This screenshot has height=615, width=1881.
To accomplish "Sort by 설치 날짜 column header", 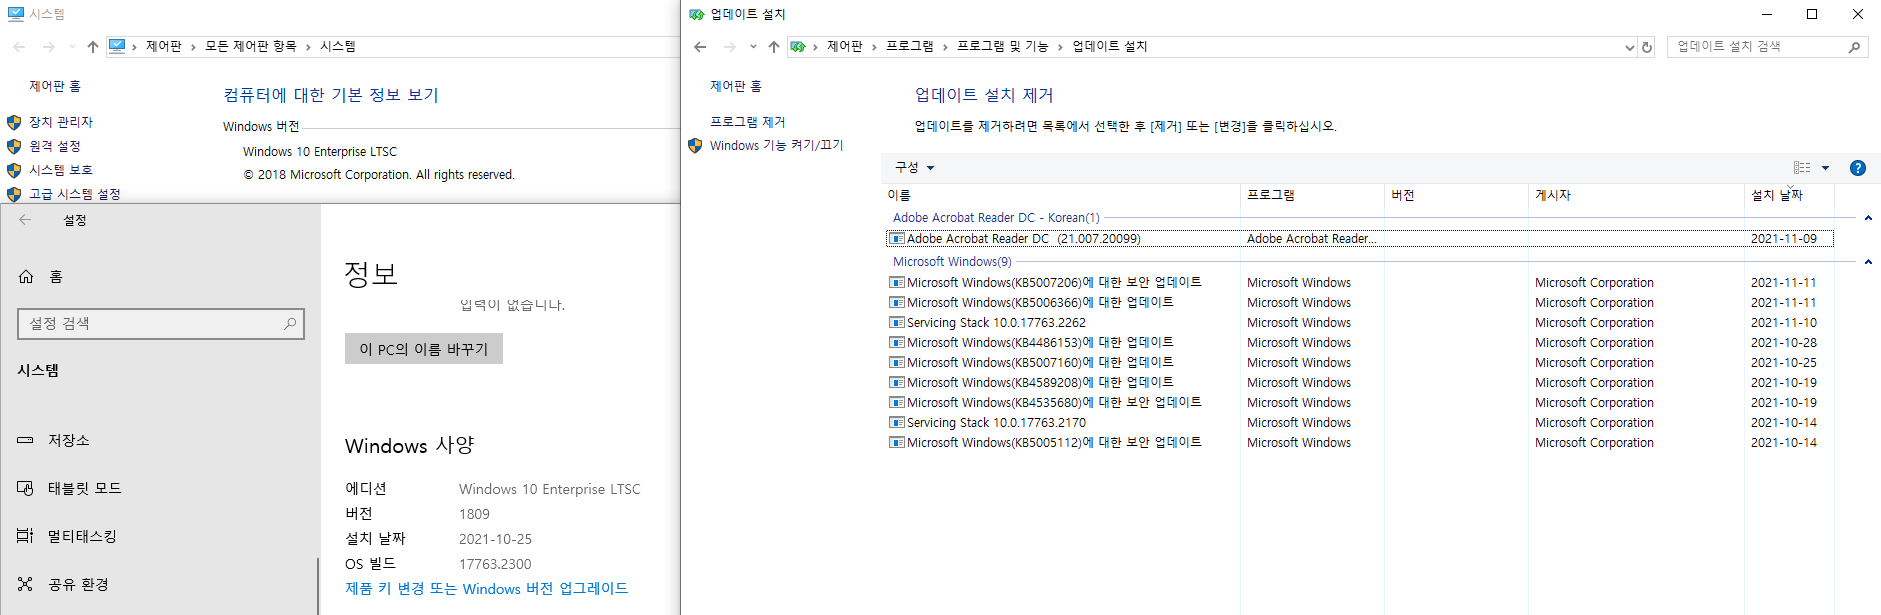I will pyautogui.click(x=1790, y=196).
